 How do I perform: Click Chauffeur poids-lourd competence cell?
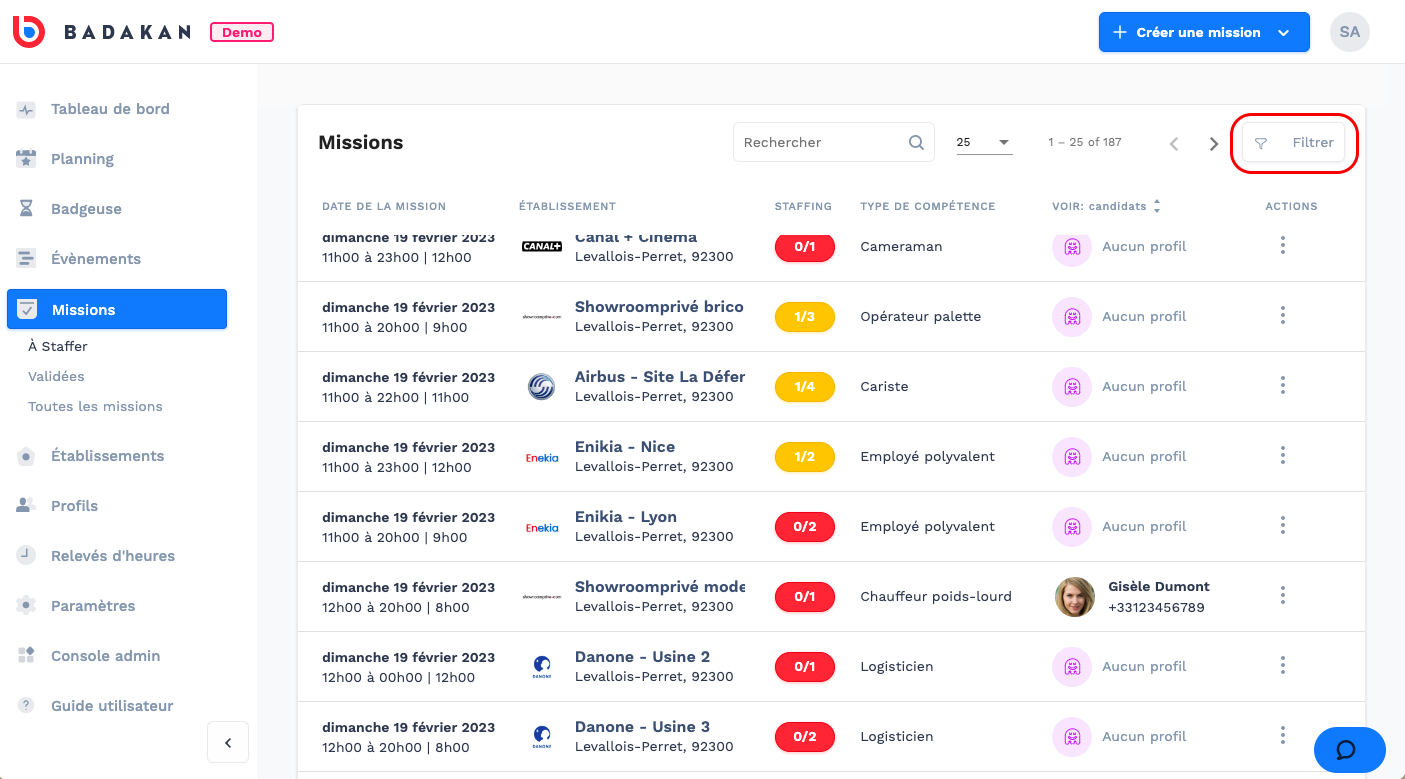pos(936,597)
